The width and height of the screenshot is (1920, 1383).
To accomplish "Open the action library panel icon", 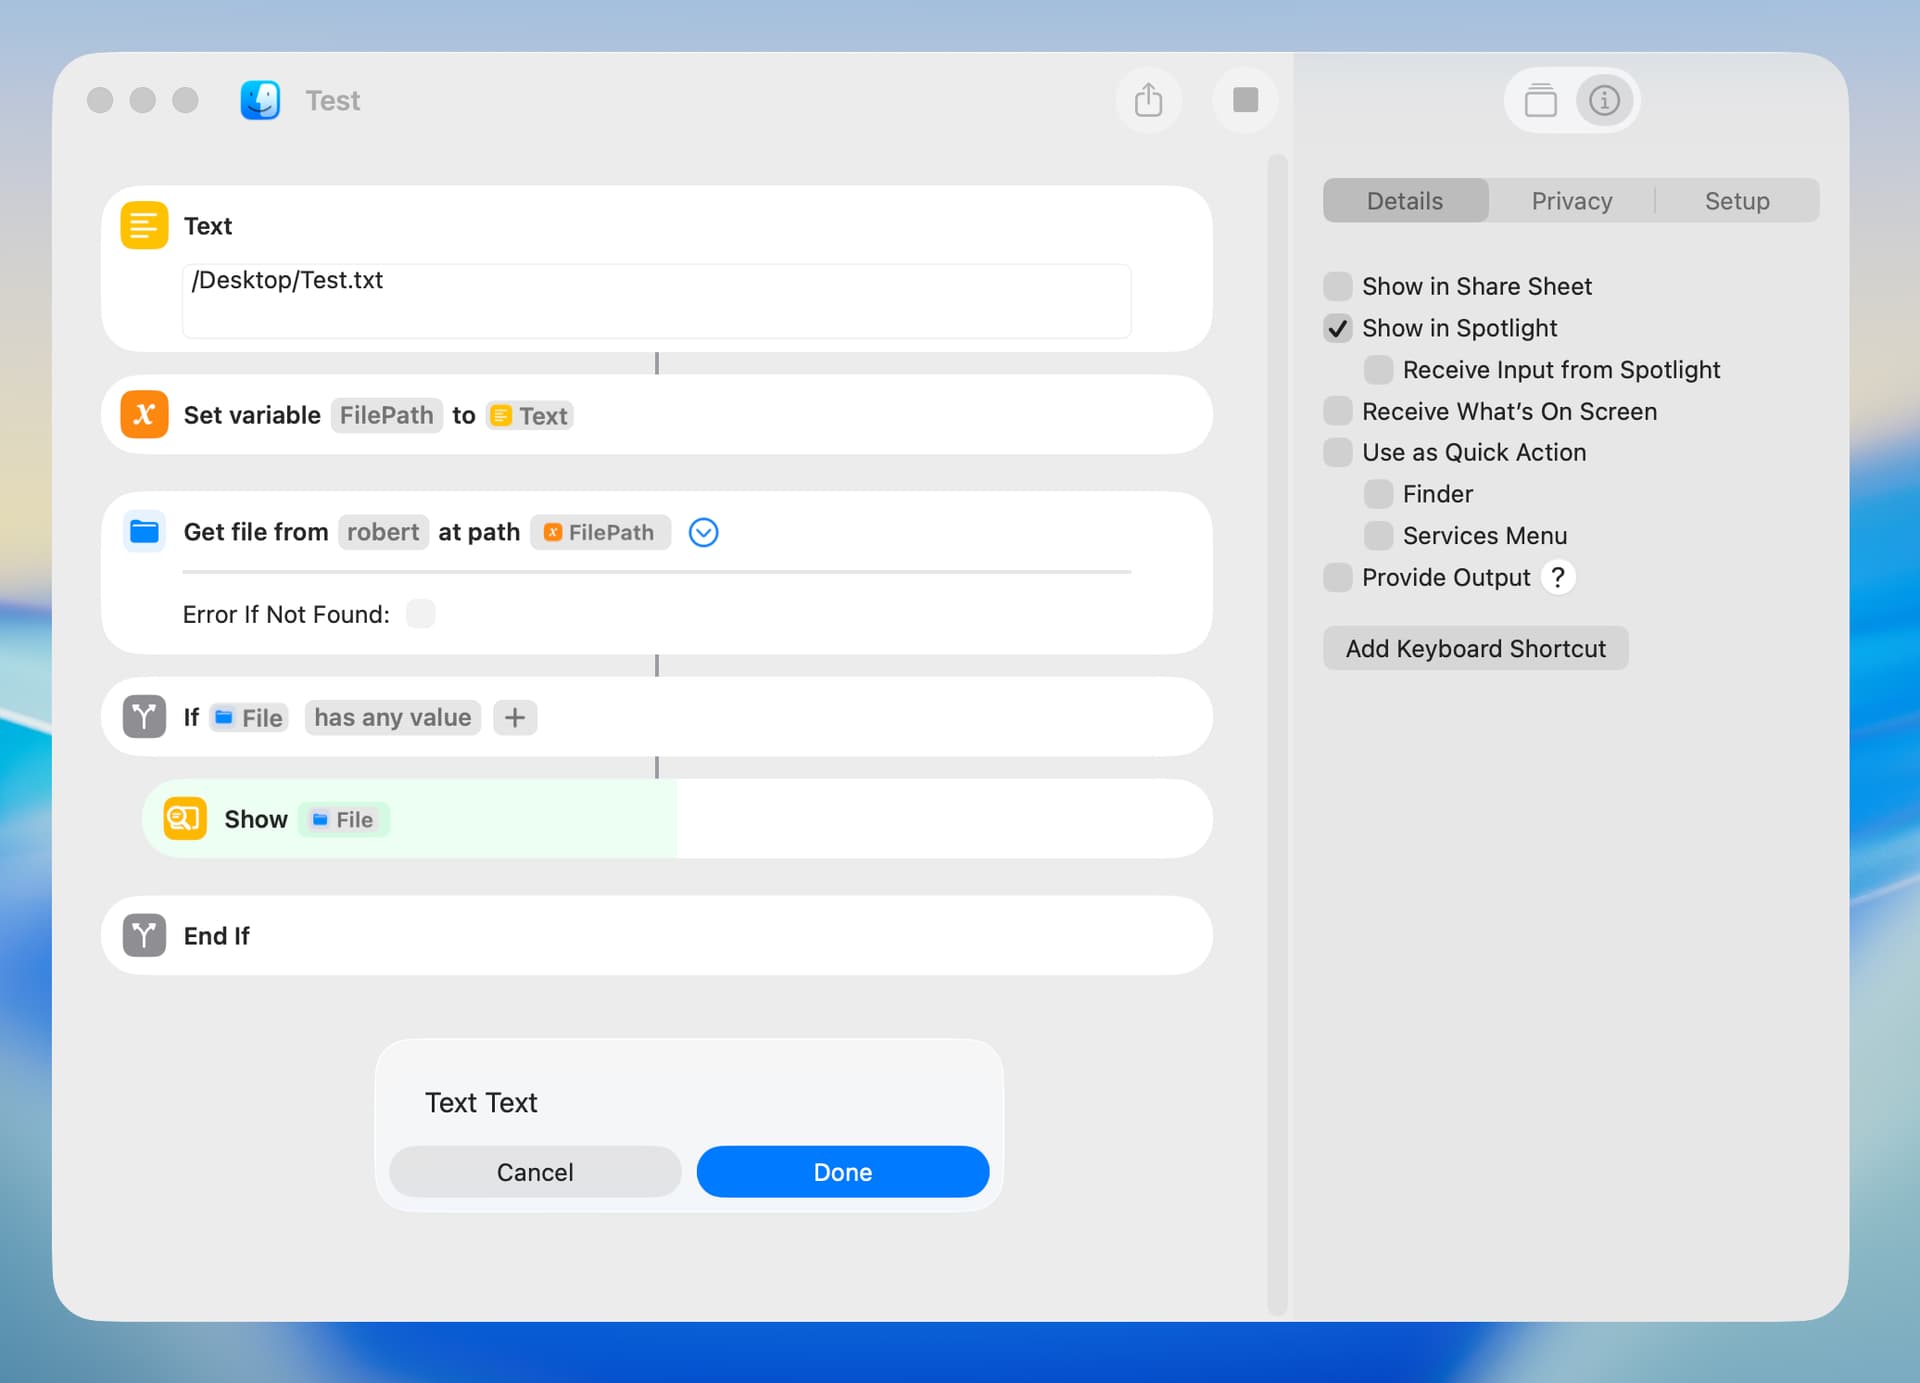I will [1540, 100].
